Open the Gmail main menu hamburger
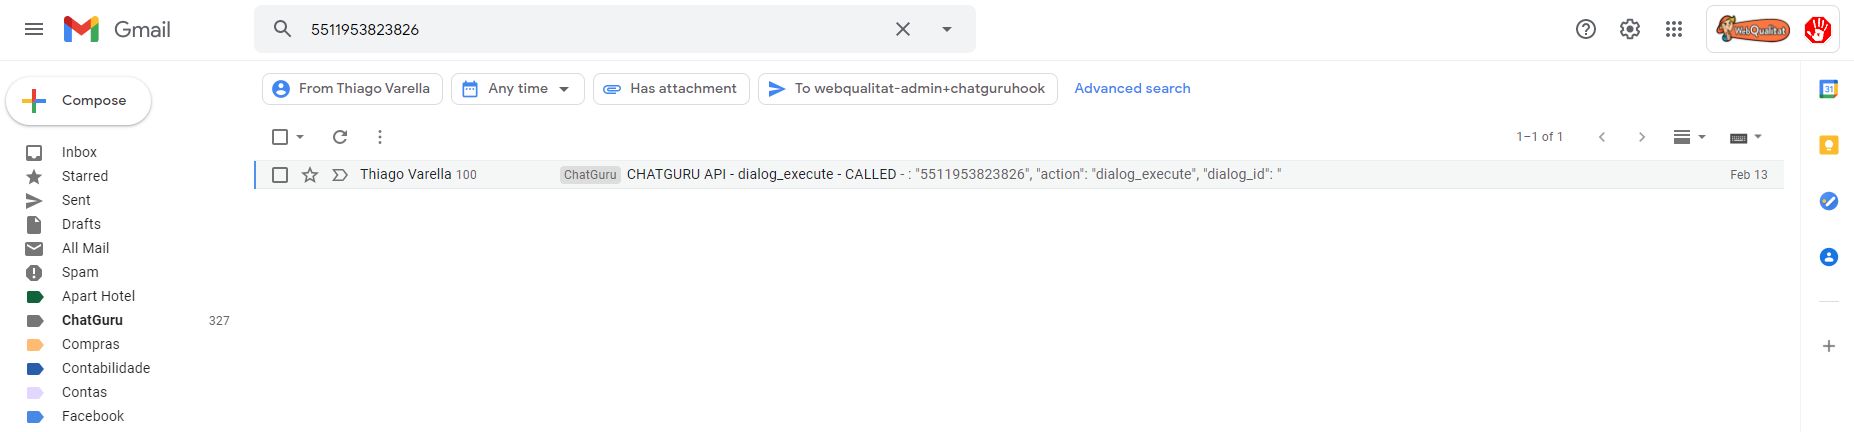 pos(34,29)
